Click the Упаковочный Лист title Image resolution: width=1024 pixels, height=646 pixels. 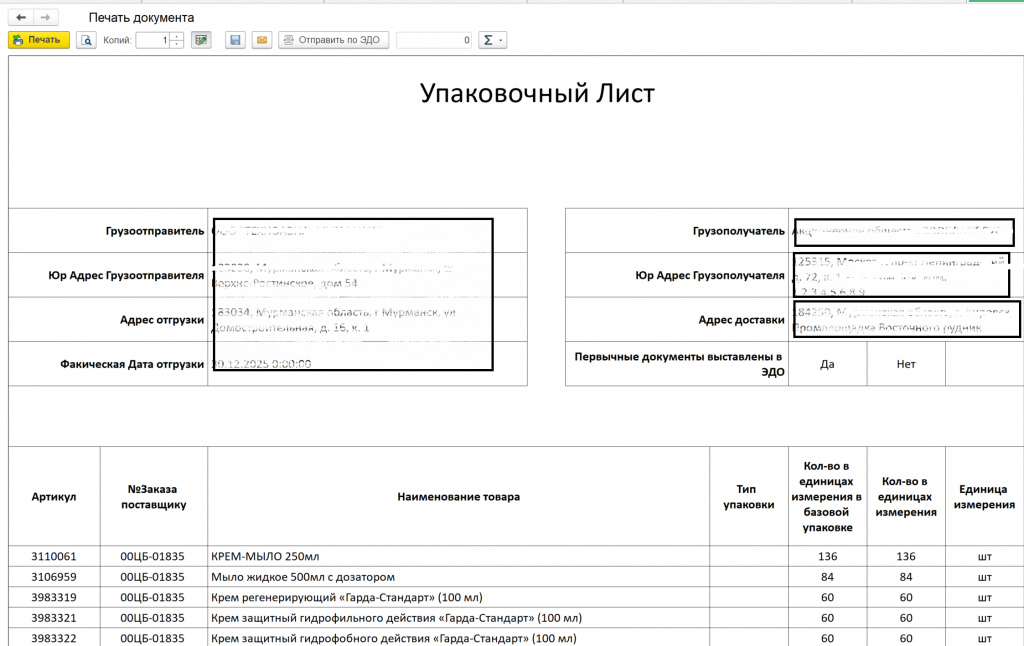pyautogui.click(x=537, y=93)
